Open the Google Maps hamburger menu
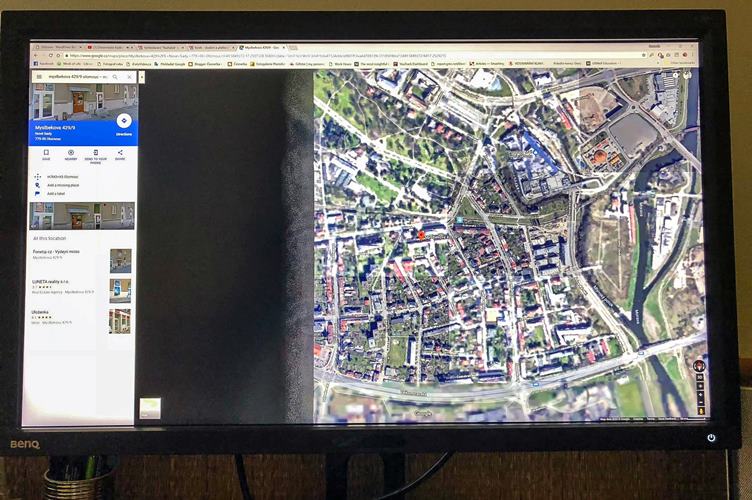The height and width of the screenshot is (500, 752). (x=39, y=77)
